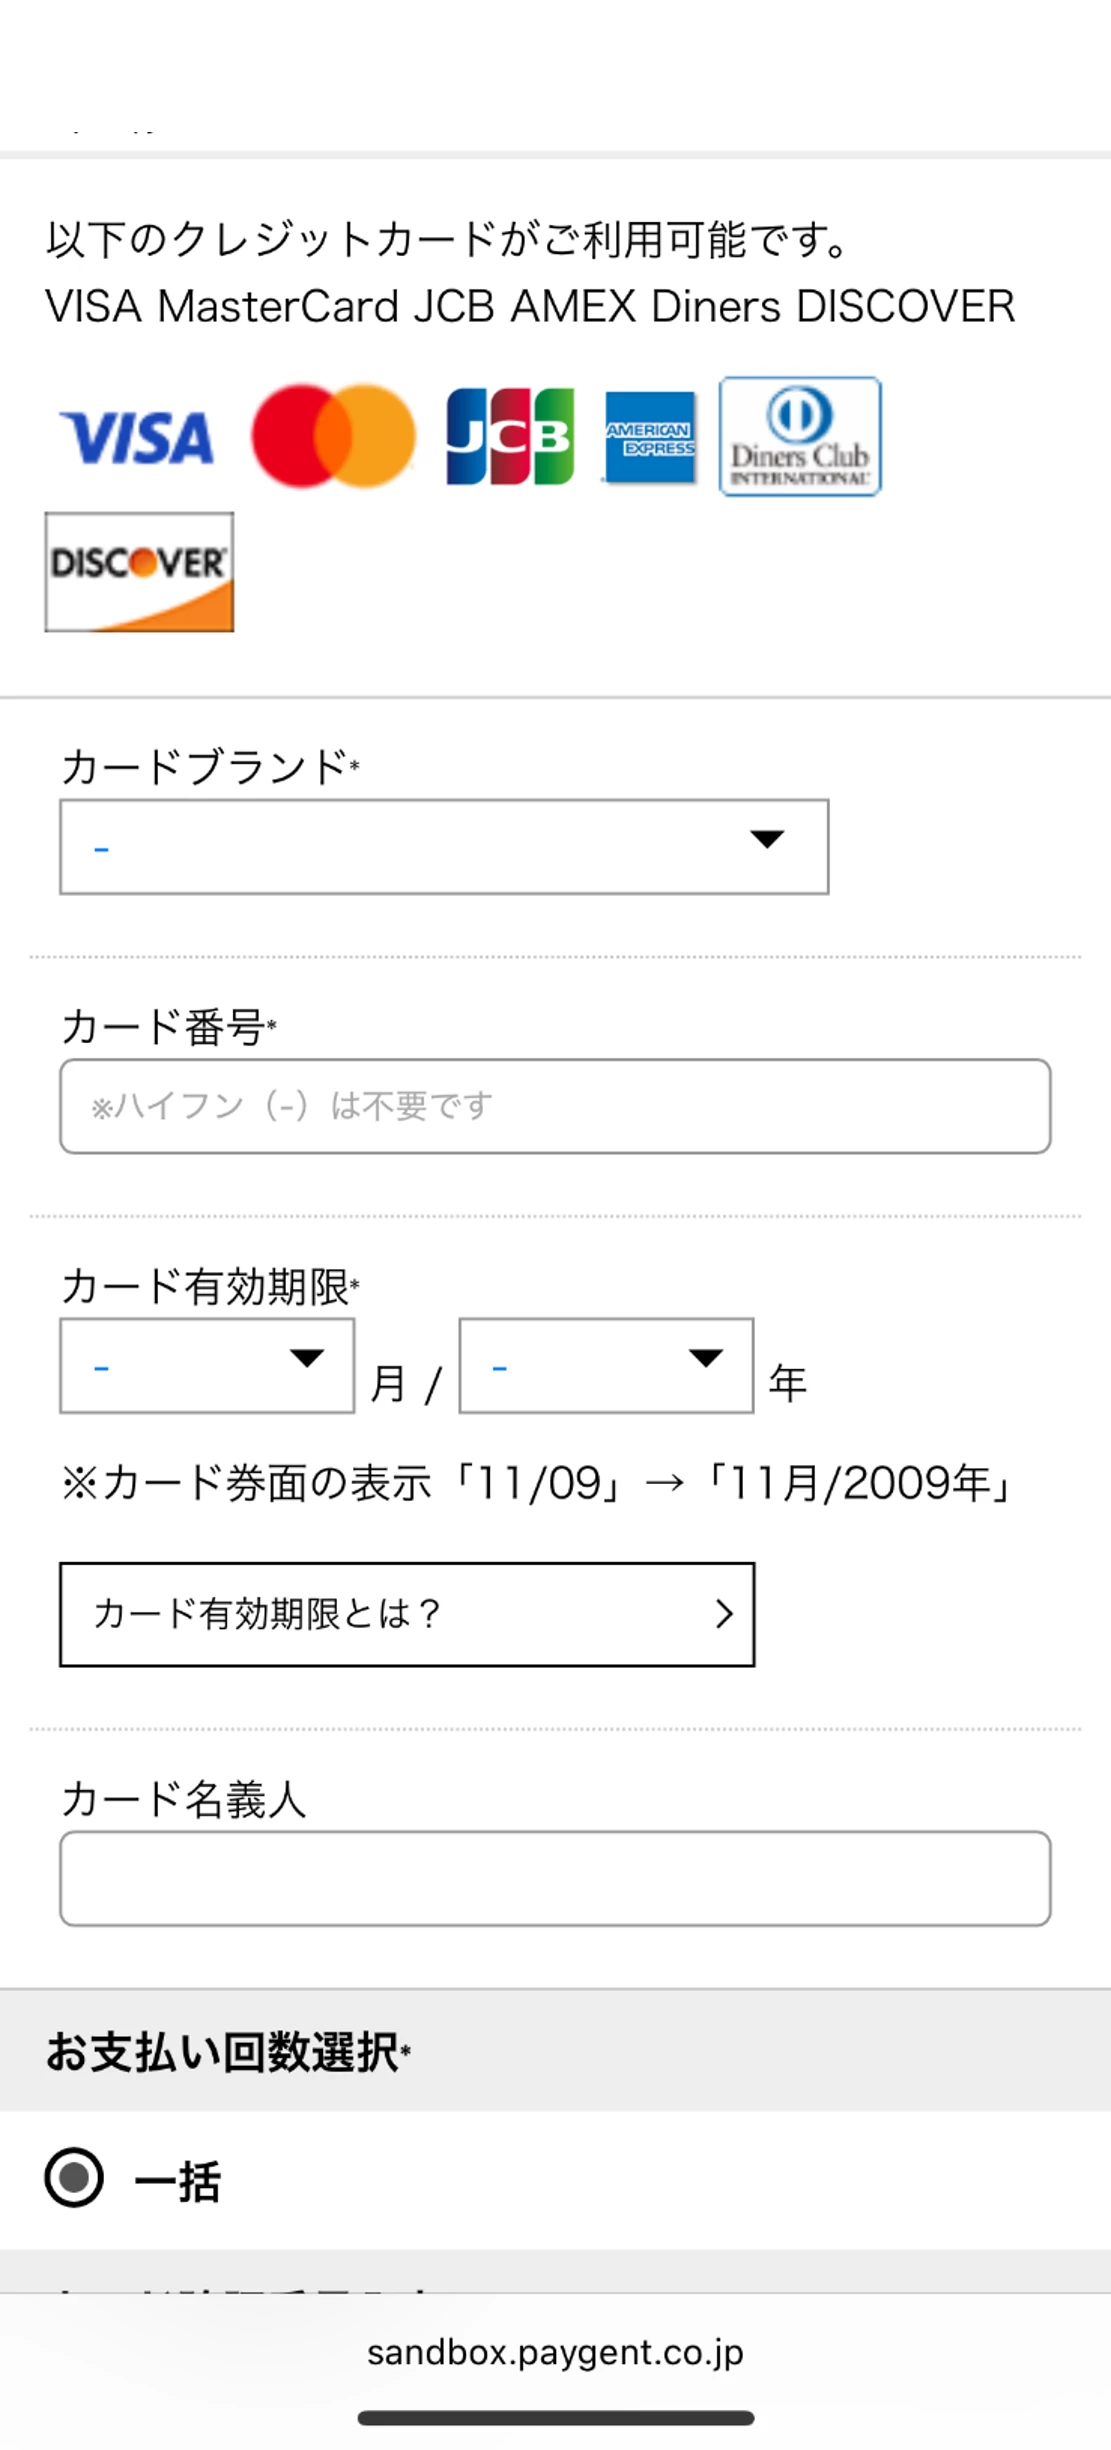
Task: Click the chevron arrow in カード有効期限とは？ button
Action: 725,1613
